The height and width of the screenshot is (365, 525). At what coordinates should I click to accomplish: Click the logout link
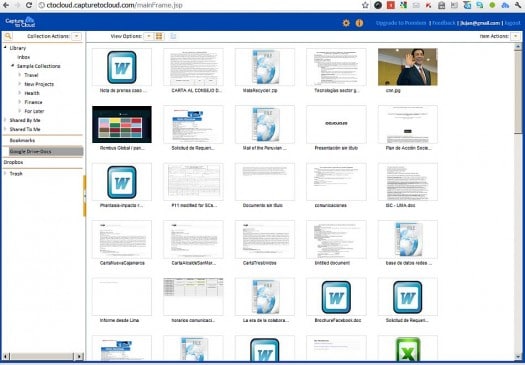click(x=513, y=23)
